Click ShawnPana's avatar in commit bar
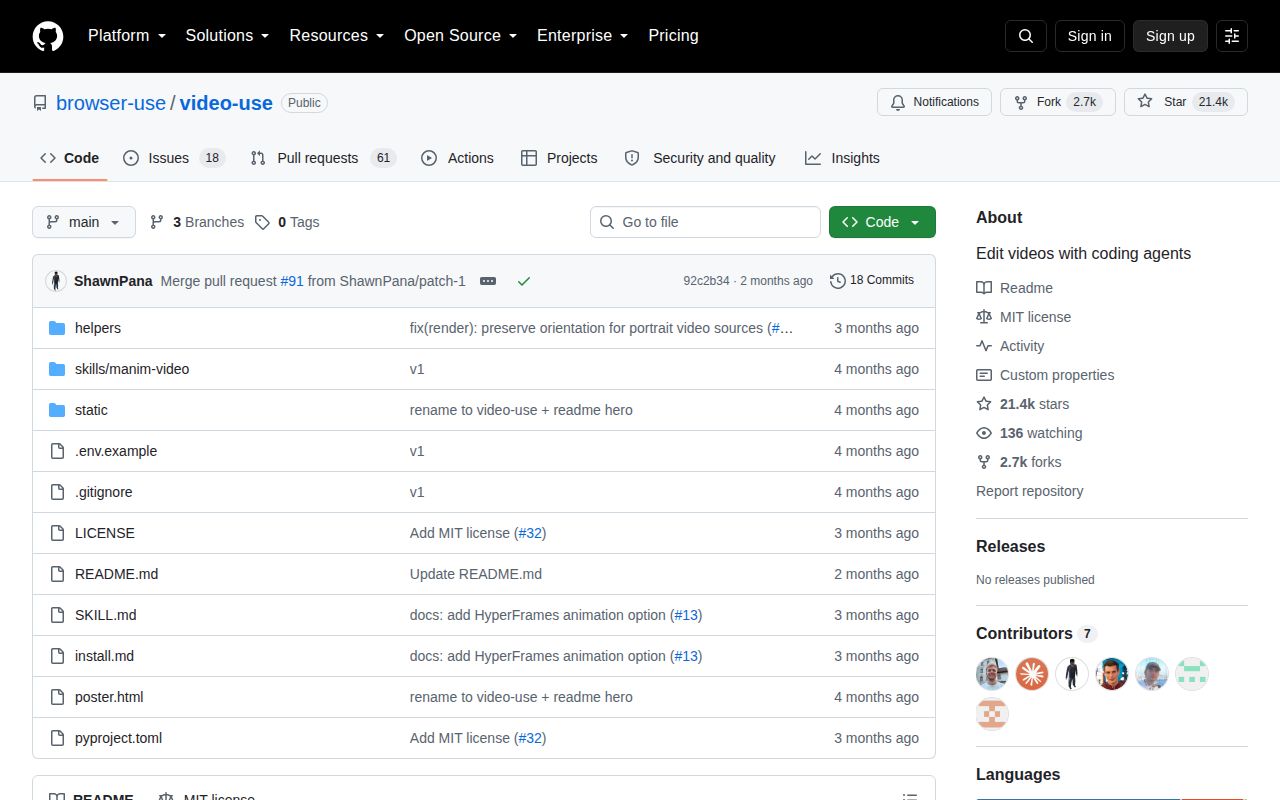This screenshot has height=800, width=1280. [56, 281]
